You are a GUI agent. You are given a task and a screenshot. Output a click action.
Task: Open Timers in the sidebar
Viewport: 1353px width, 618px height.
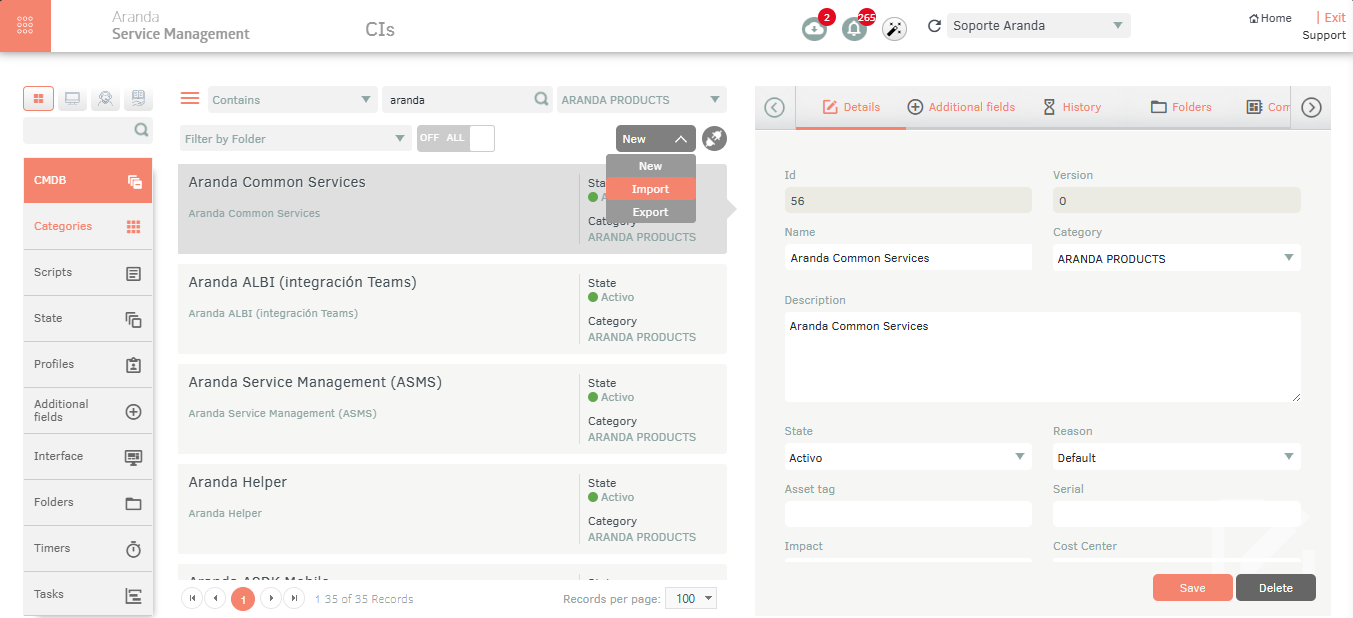(88, 548)
